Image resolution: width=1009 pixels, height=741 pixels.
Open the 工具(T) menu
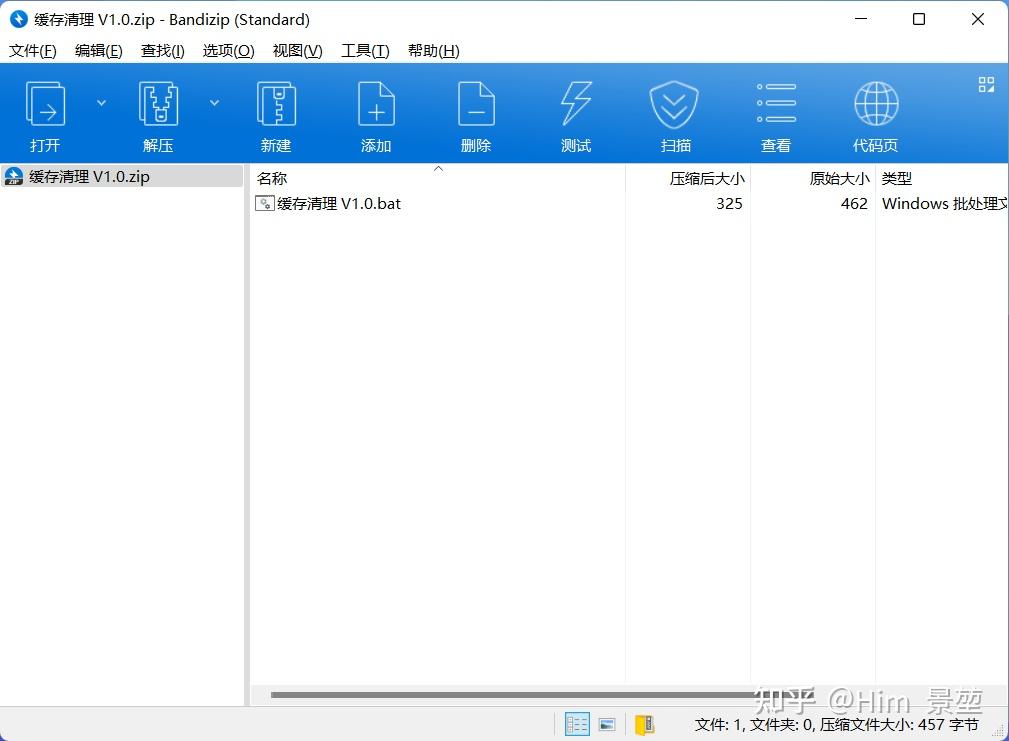[365, 51]
